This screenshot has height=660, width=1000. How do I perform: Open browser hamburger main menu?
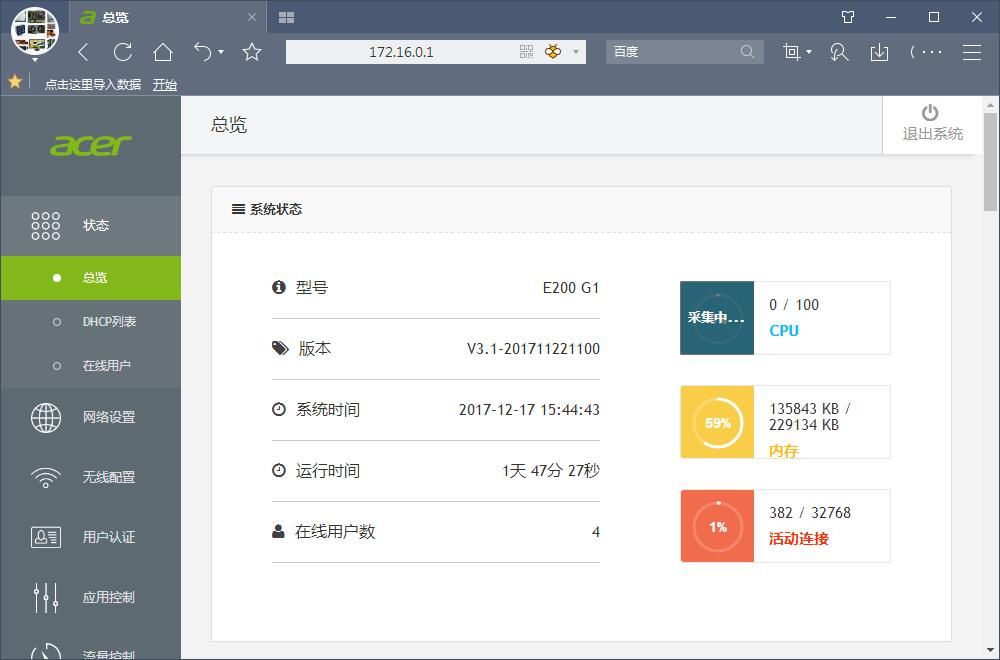point(971,52)
